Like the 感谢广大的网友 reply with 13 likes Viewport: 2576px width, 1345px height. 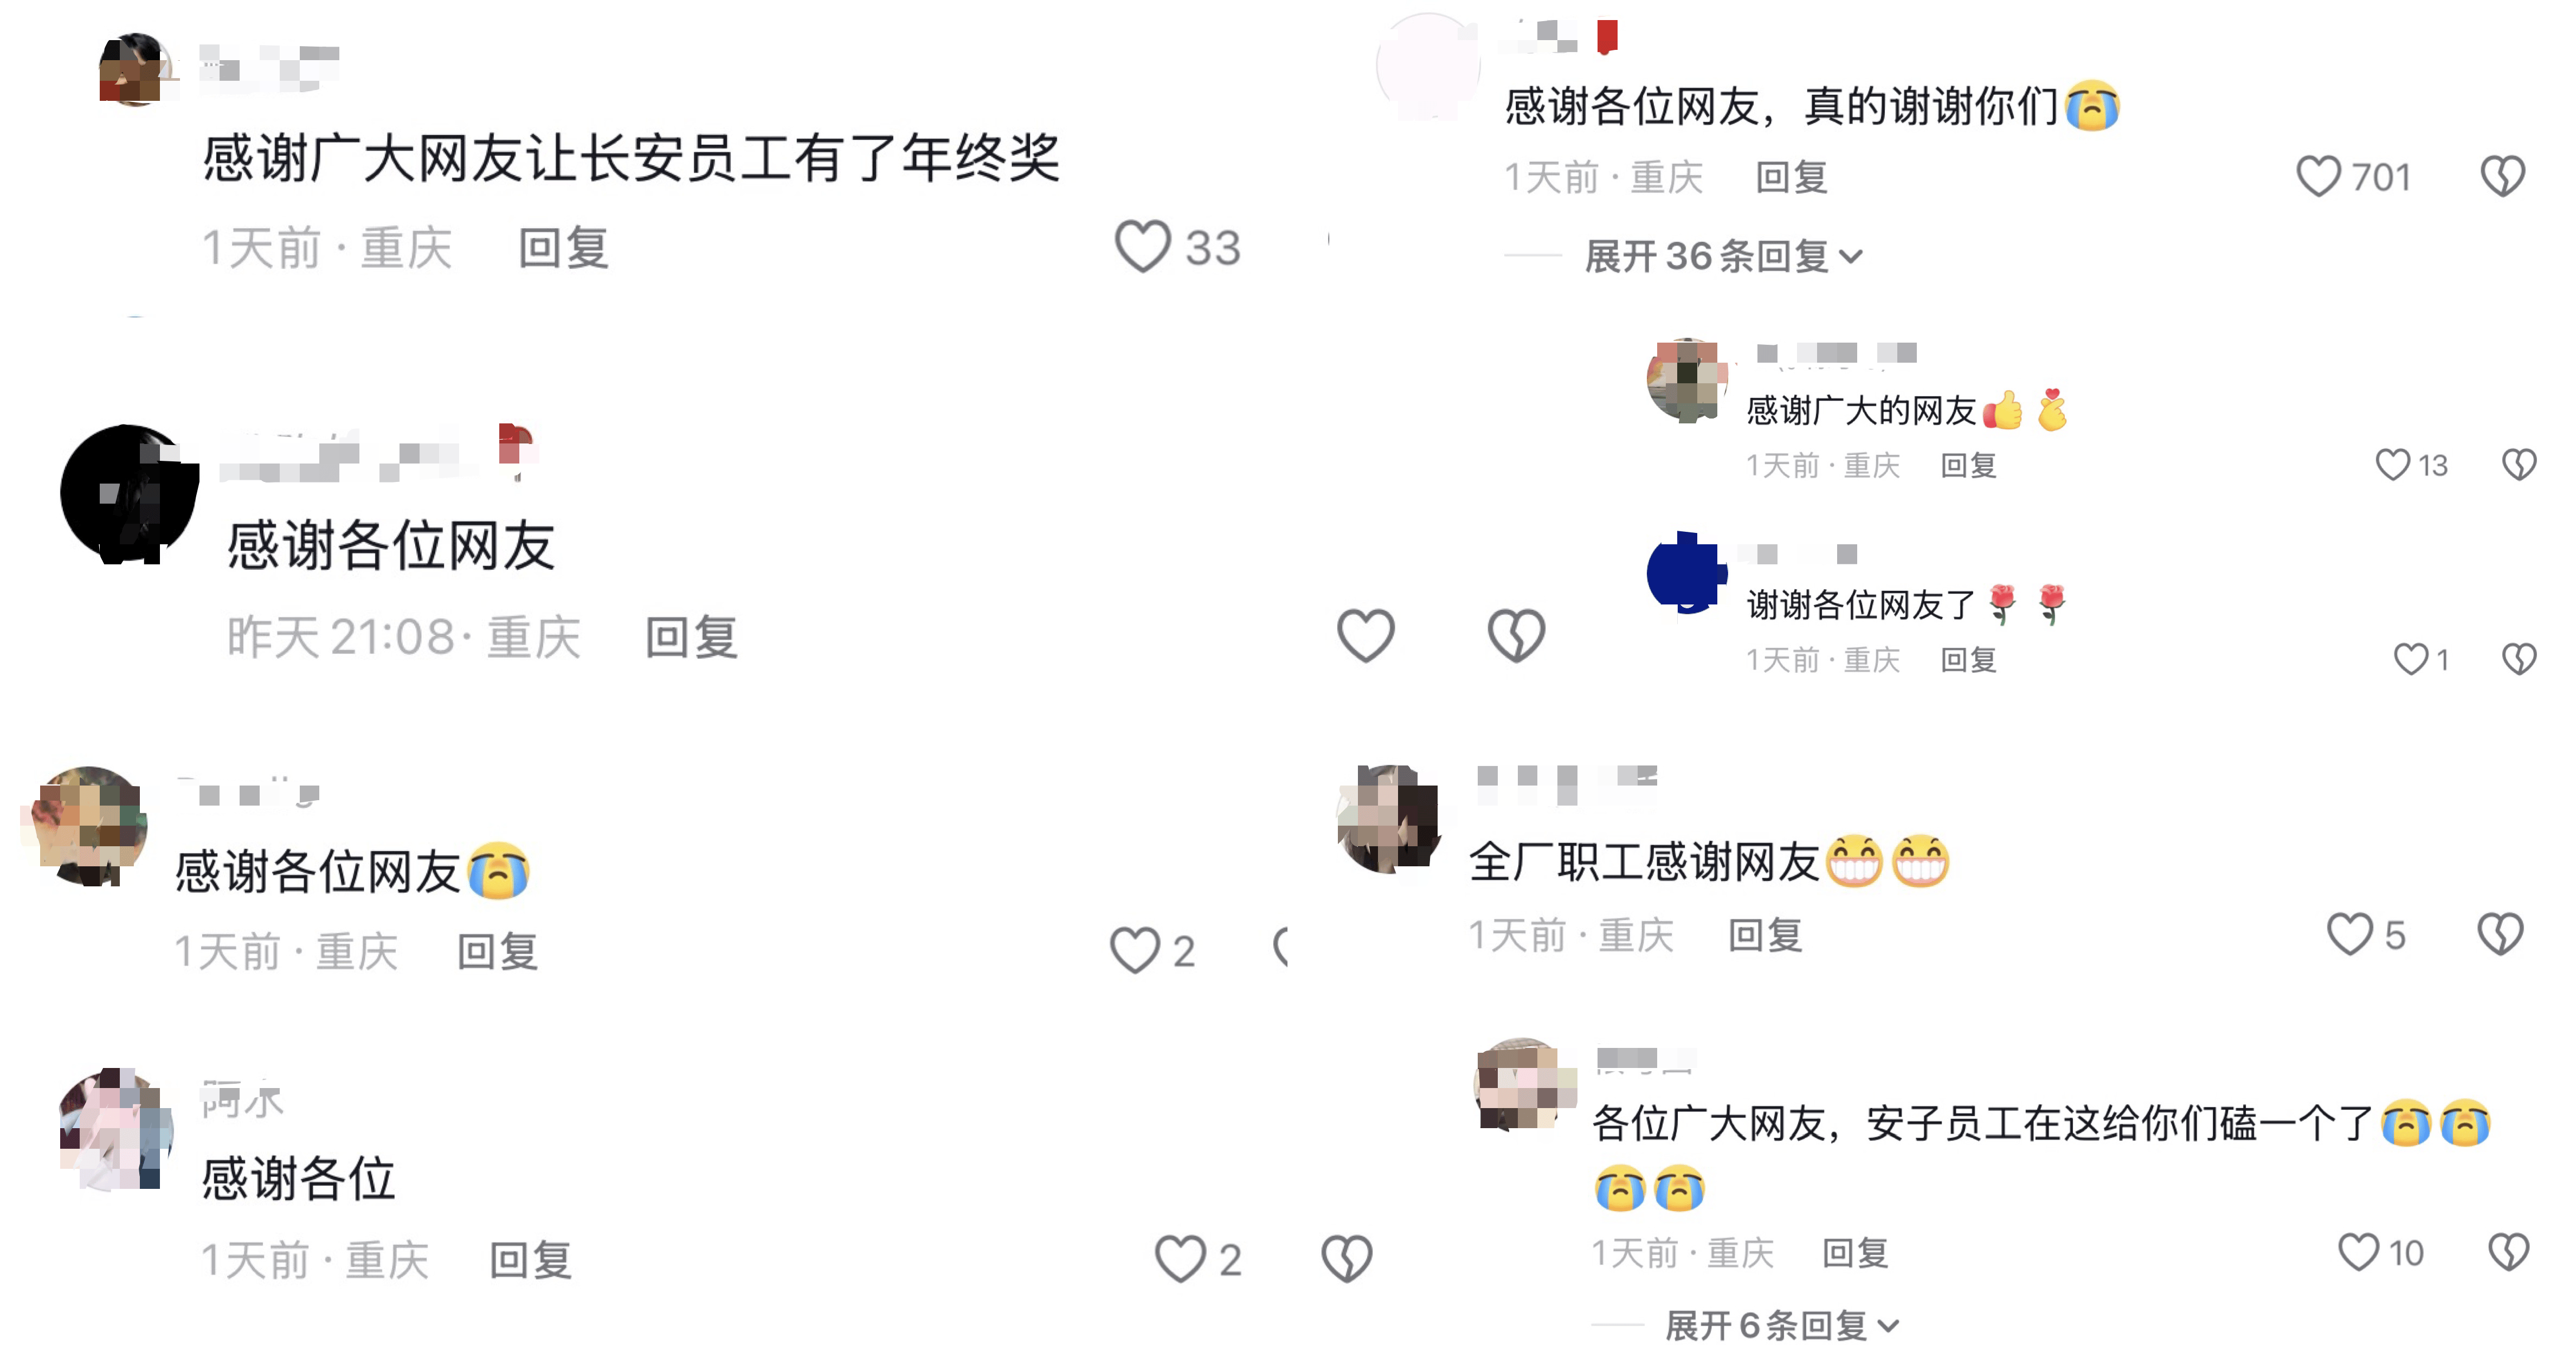pyautogui.click(x=2392, y=465)
